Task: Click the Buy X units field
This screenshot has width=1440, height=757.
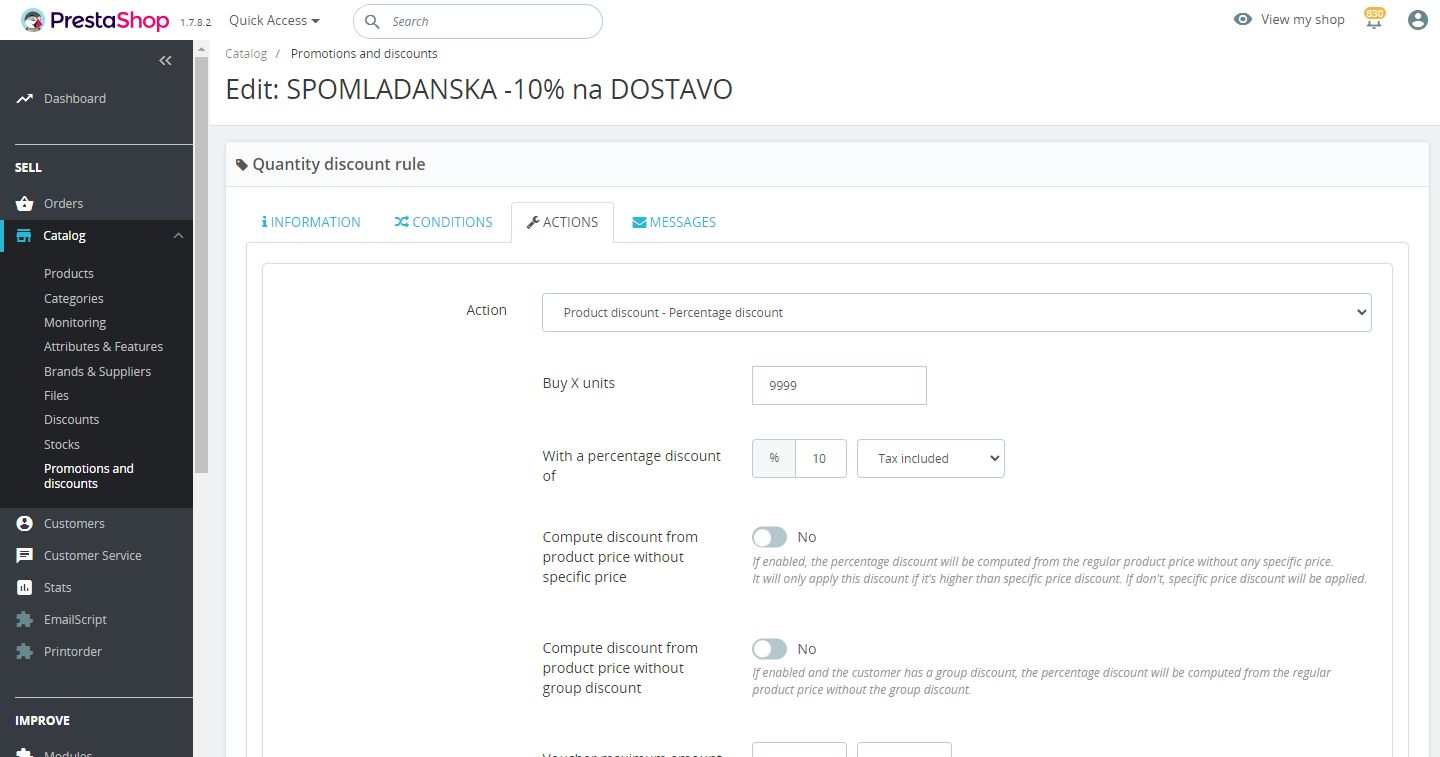Action: 839,385
